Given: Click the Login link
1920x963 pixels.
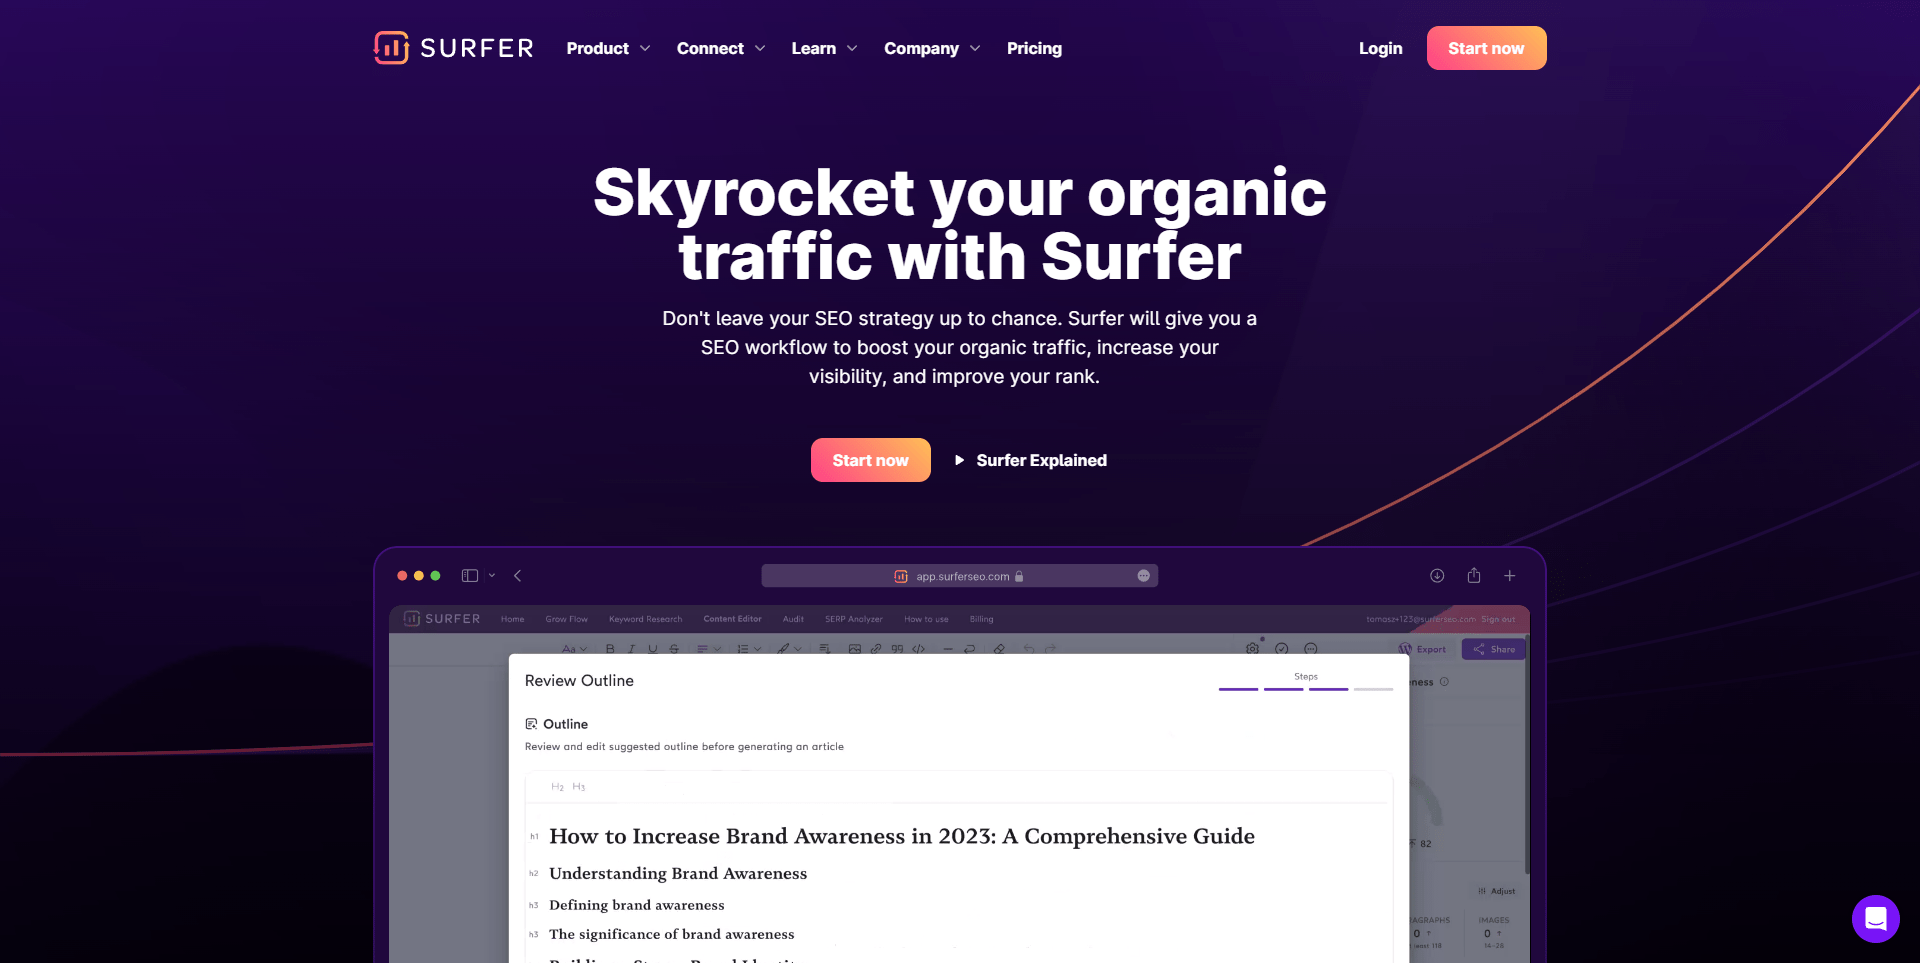Looking at the screenshot, I should (1380, 48).
